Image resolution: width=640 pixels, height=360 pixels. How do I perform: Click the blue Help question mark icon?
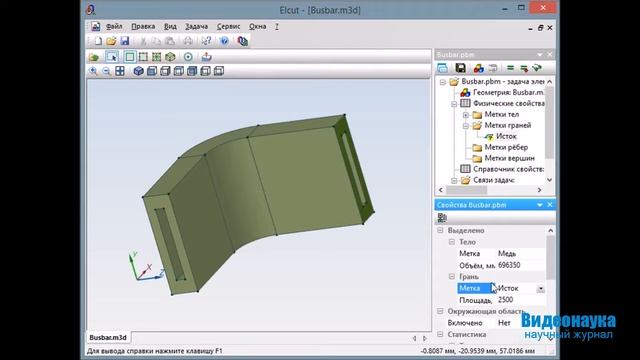[224, 41]
